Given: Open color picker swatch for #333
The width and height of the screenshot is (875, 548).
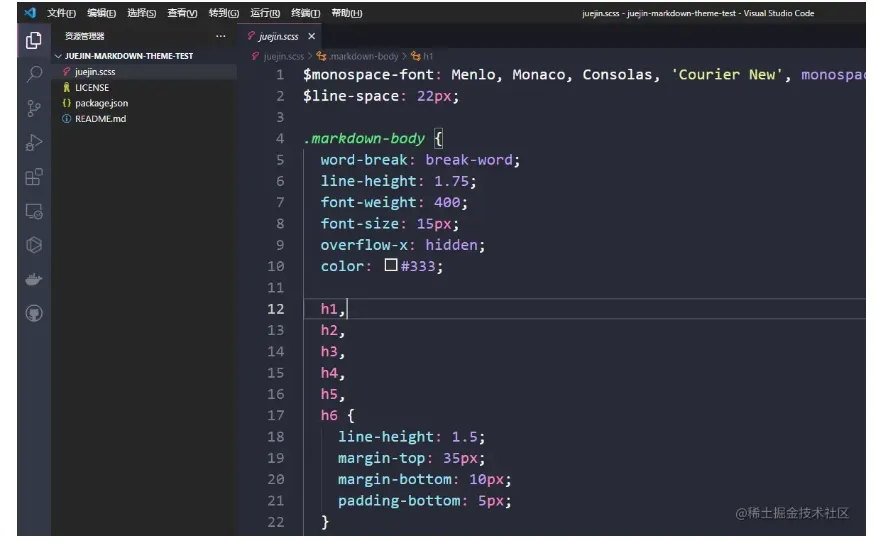Looking at the screenshot, I should (x=391, y=265).
